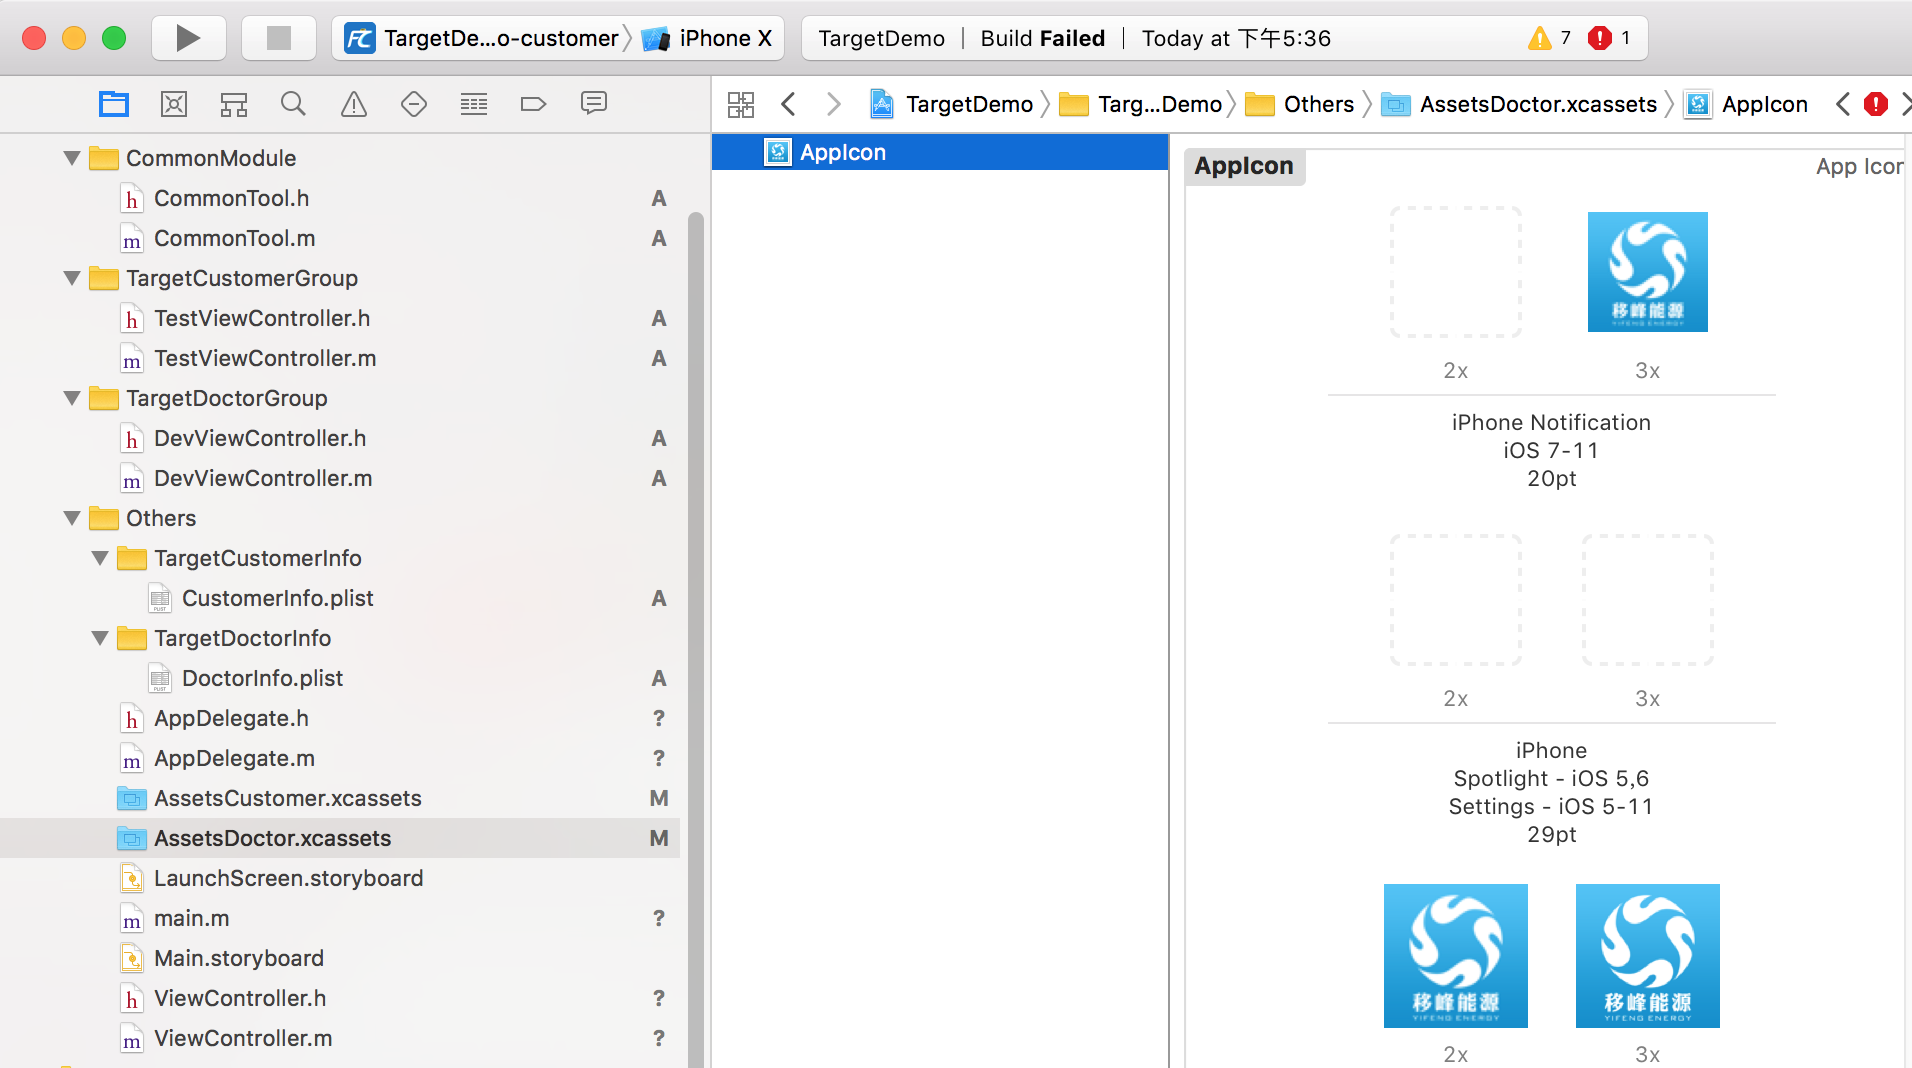Open the Source Control navigator
This screenshot has width=1912, height=1068.
pyautogui.click(x=174, y=104)
